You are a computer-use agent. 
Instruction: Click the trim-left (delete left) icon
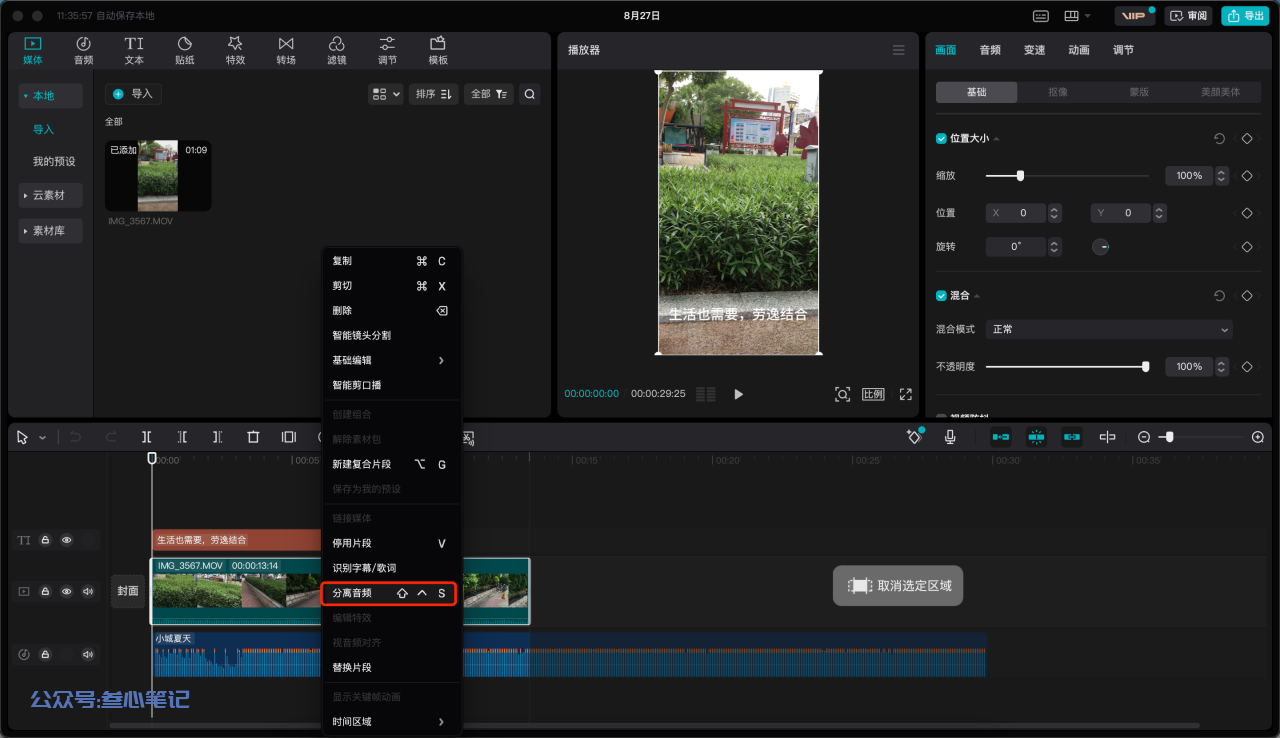[182, 437]
